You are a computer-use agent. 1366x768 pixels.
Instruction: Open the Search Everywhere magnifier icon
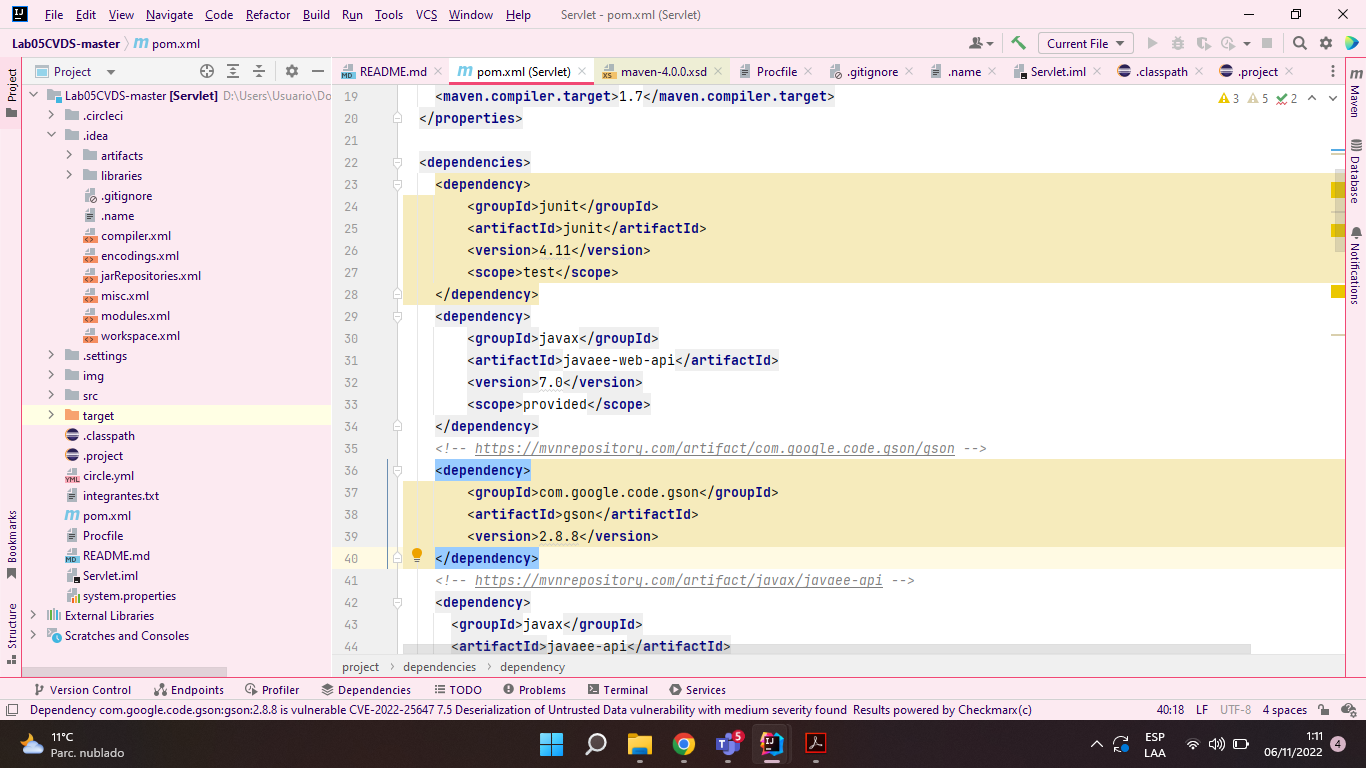[1300, 44]
